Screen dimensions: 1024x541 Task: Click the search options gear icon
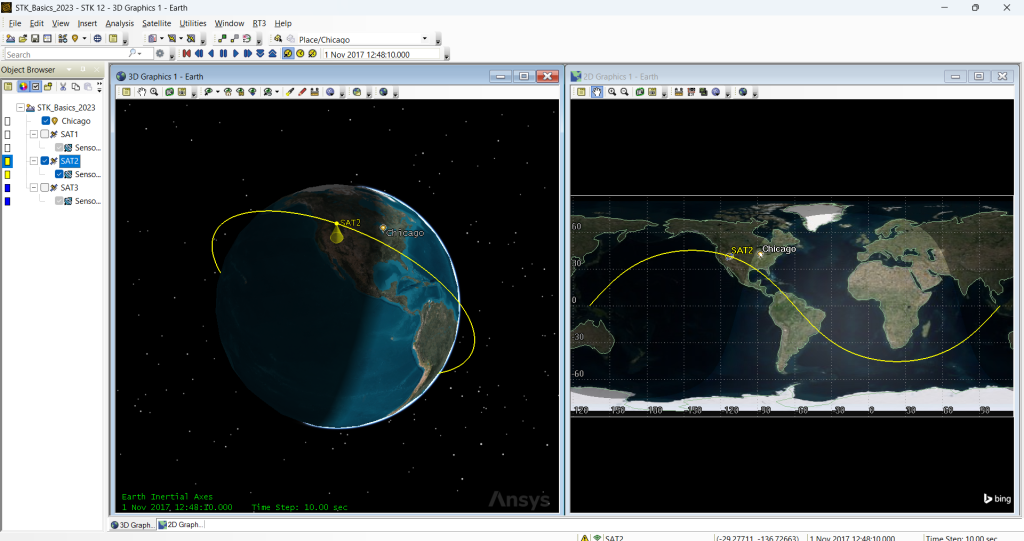point(160,54)
